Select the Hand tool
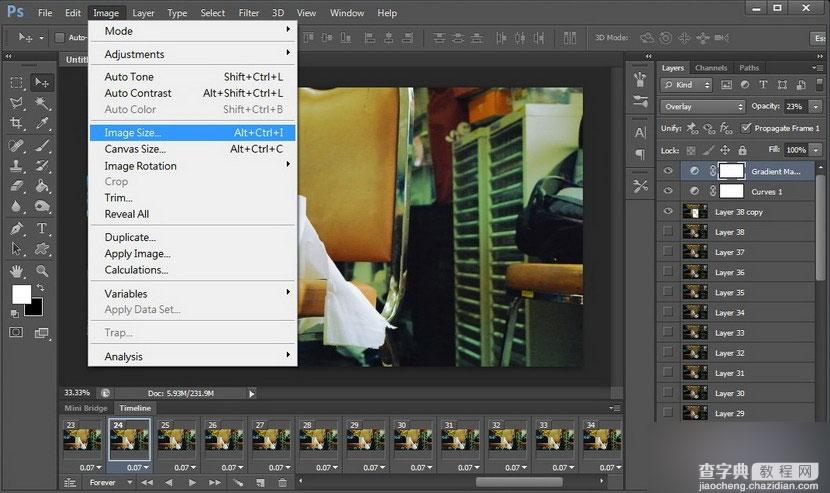Screen dimensions: 830x493 16,271
